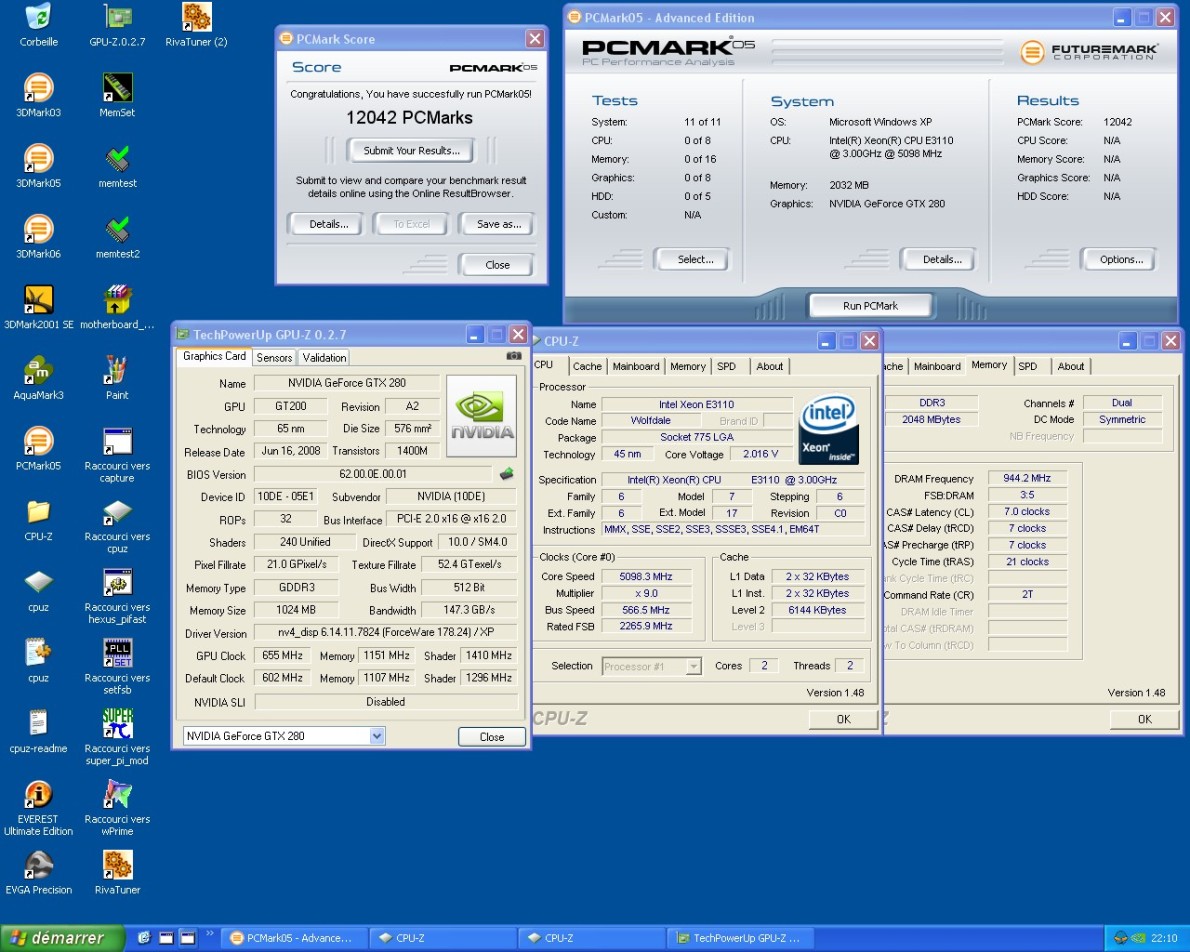Click the GPU Clock 655 MHz field
The image size is (1190, 952).
tap(282, 655)
